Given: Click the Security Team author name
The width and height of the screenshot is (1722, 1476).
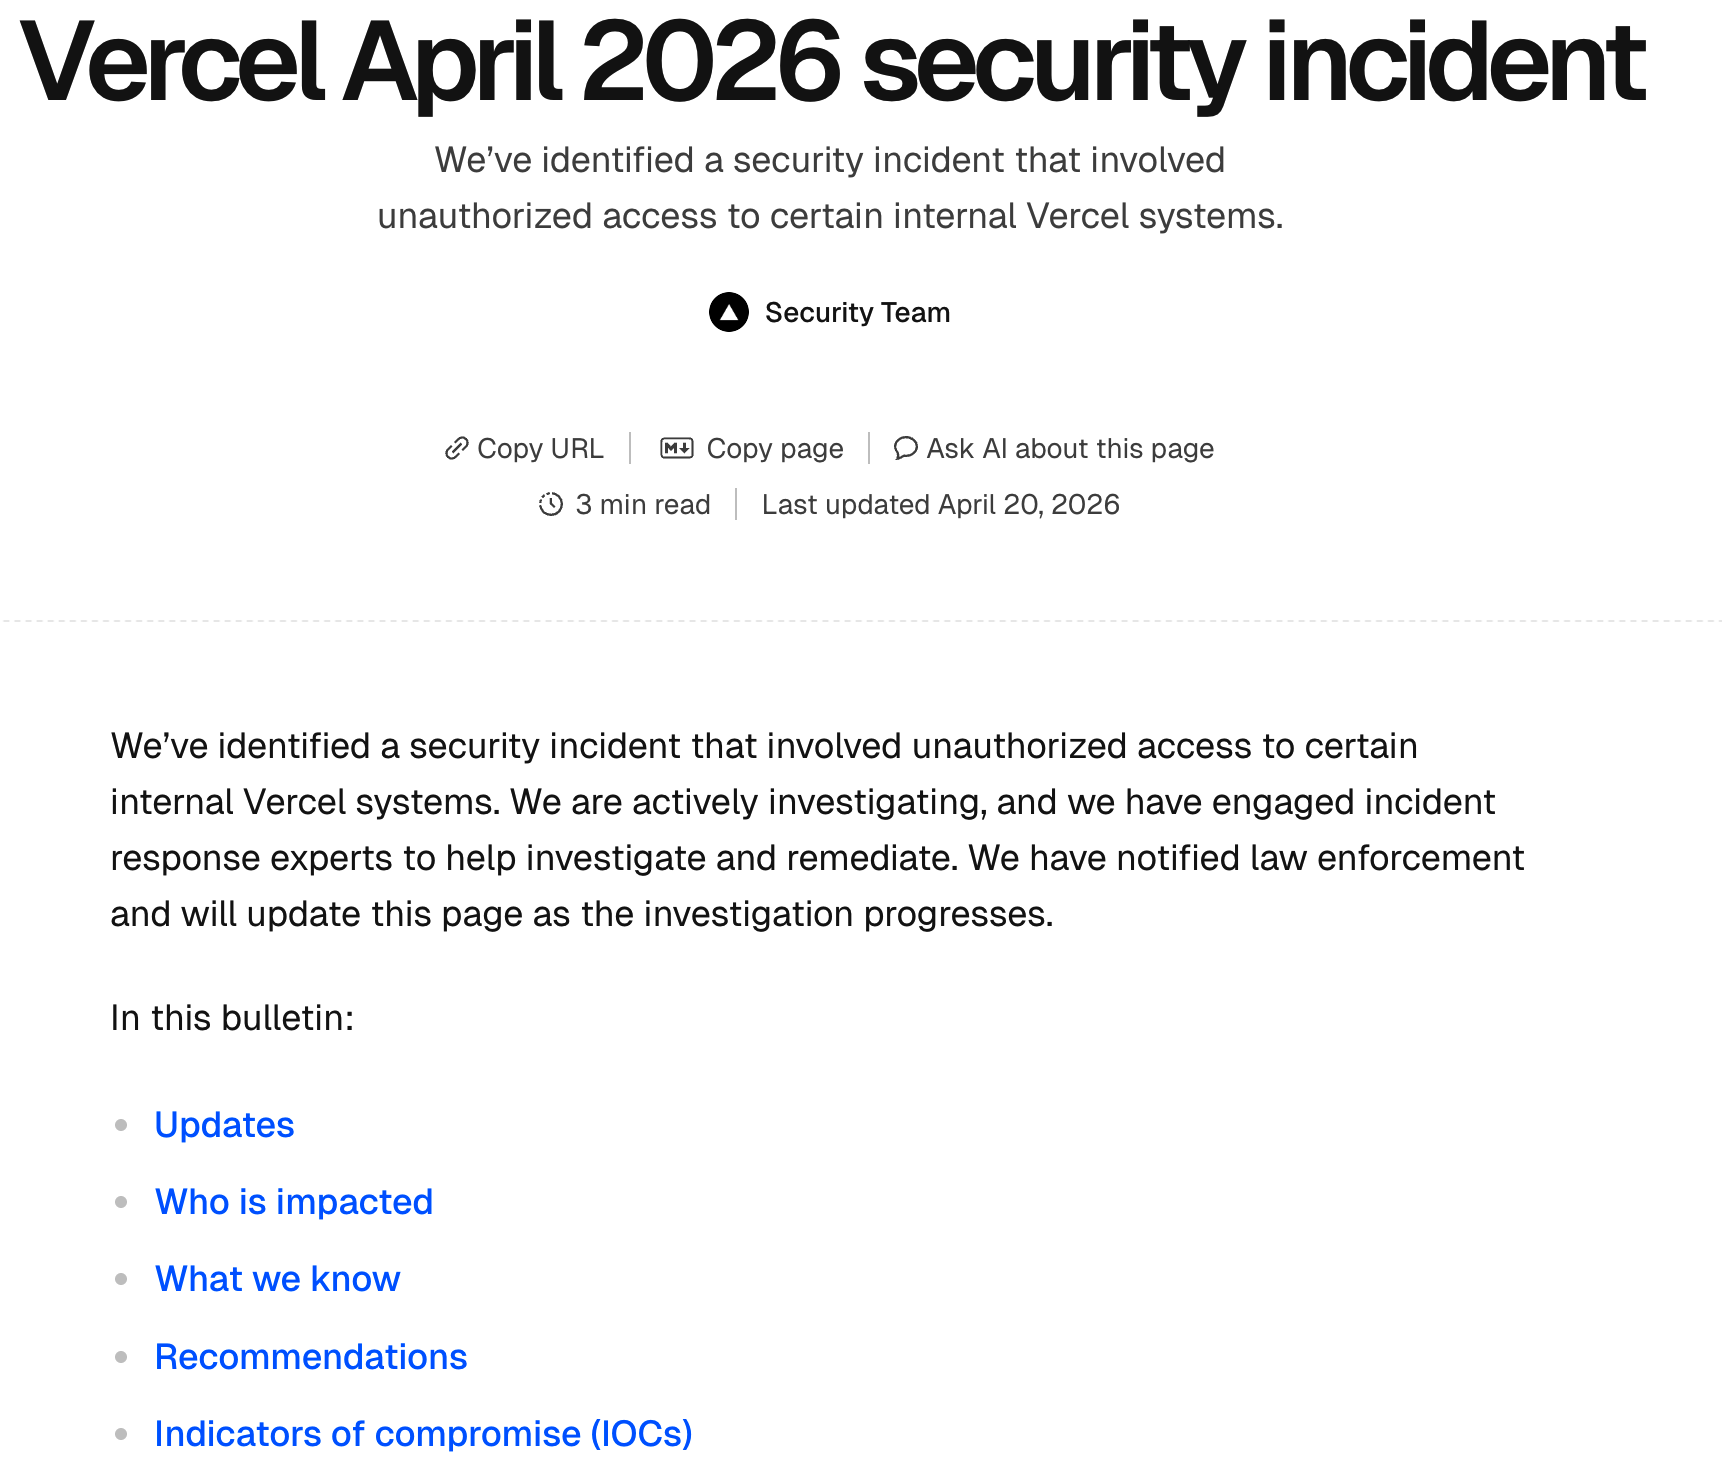Looking at the screenshot, I should pos(857,313).
